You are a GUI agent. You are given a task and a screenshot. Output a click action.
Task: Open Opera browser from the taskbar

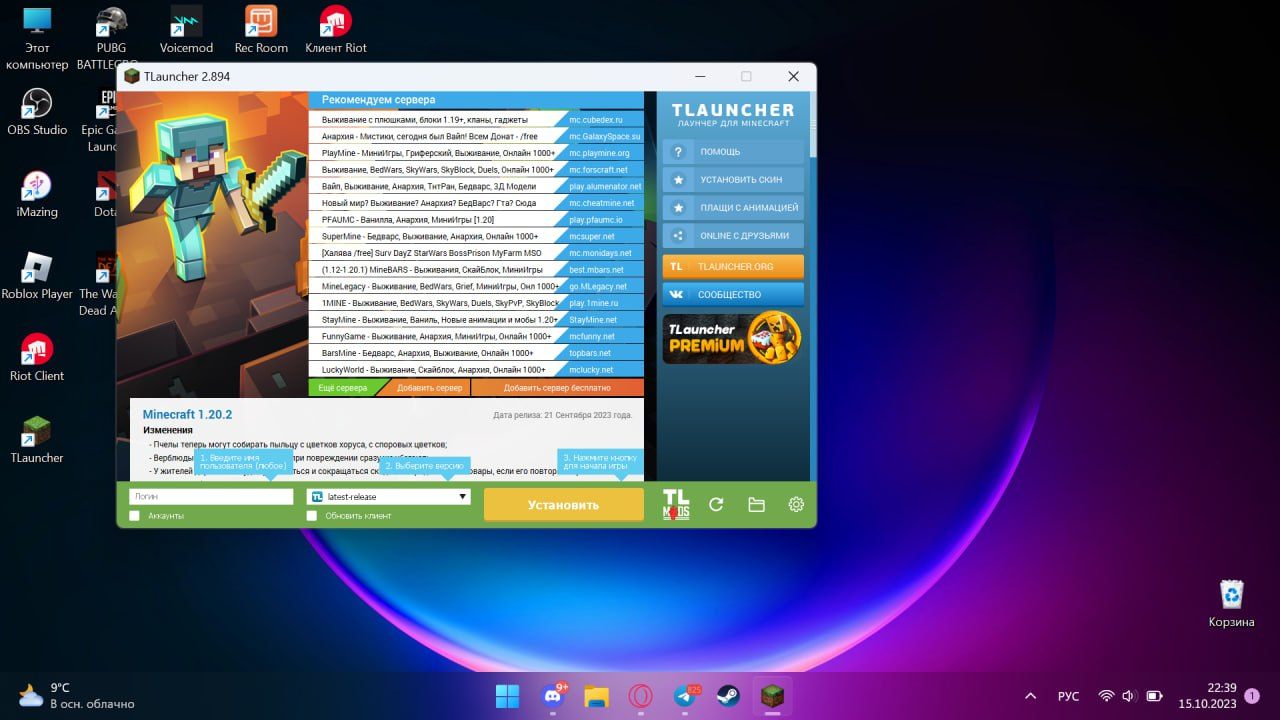tap(640, 696)
